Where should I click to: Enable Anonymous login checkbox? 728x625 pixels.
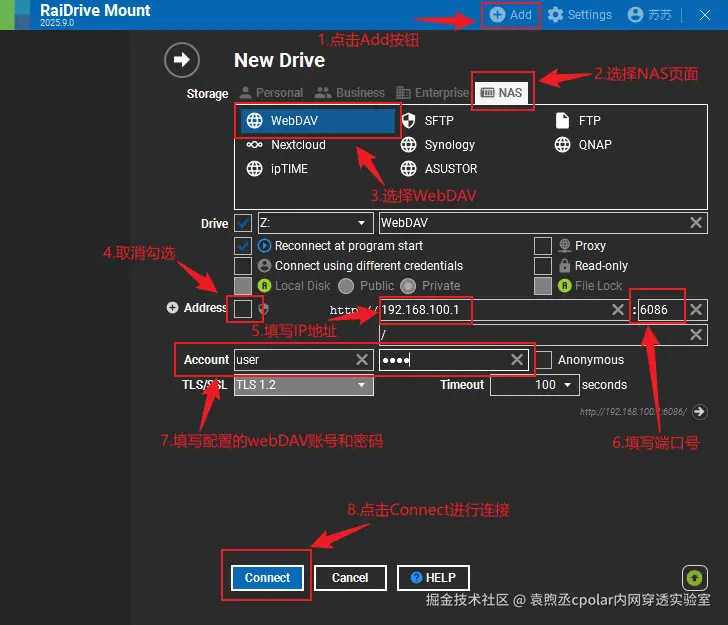pos(543,360)
